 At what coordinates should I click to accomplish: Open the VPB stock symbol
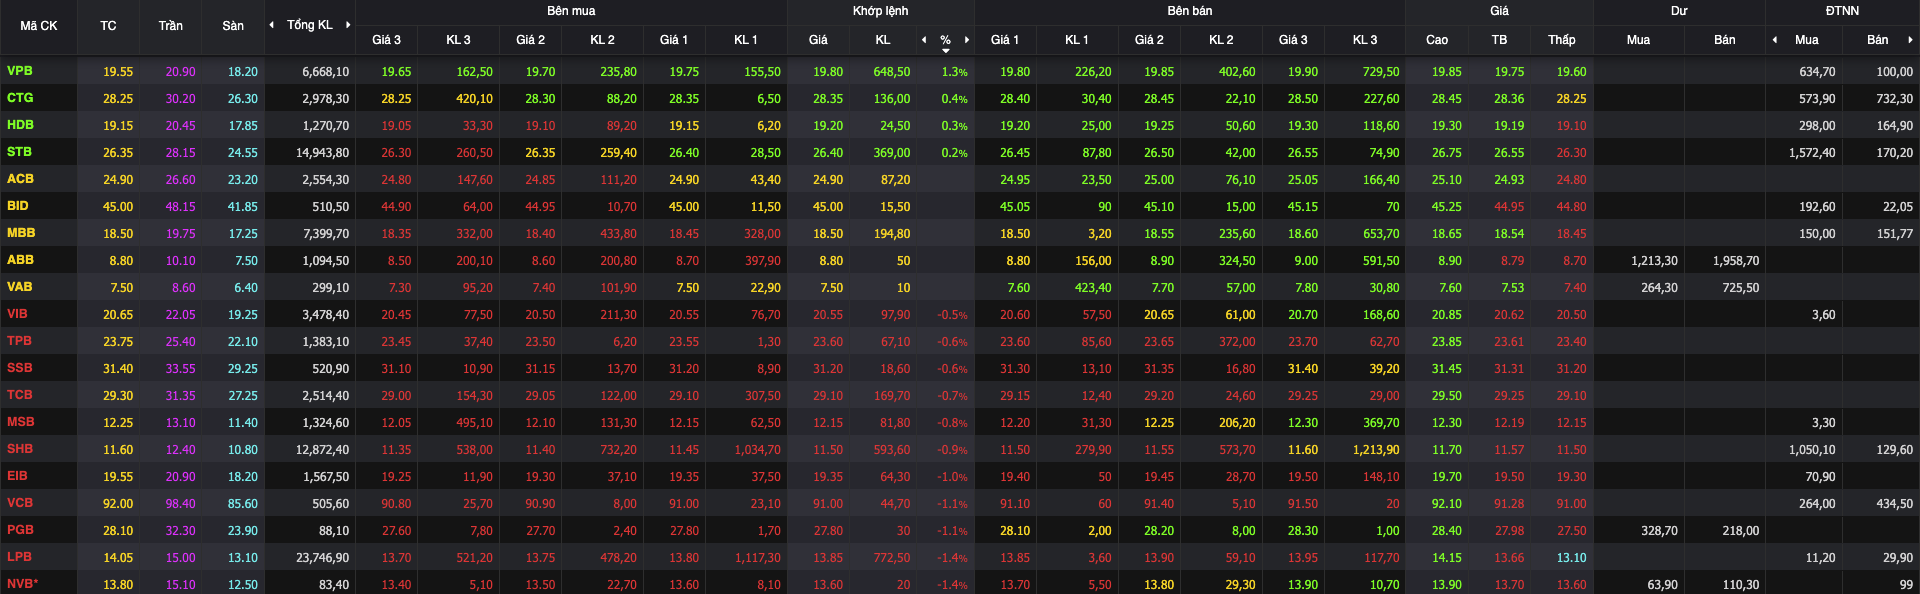(x=20, y=71)
